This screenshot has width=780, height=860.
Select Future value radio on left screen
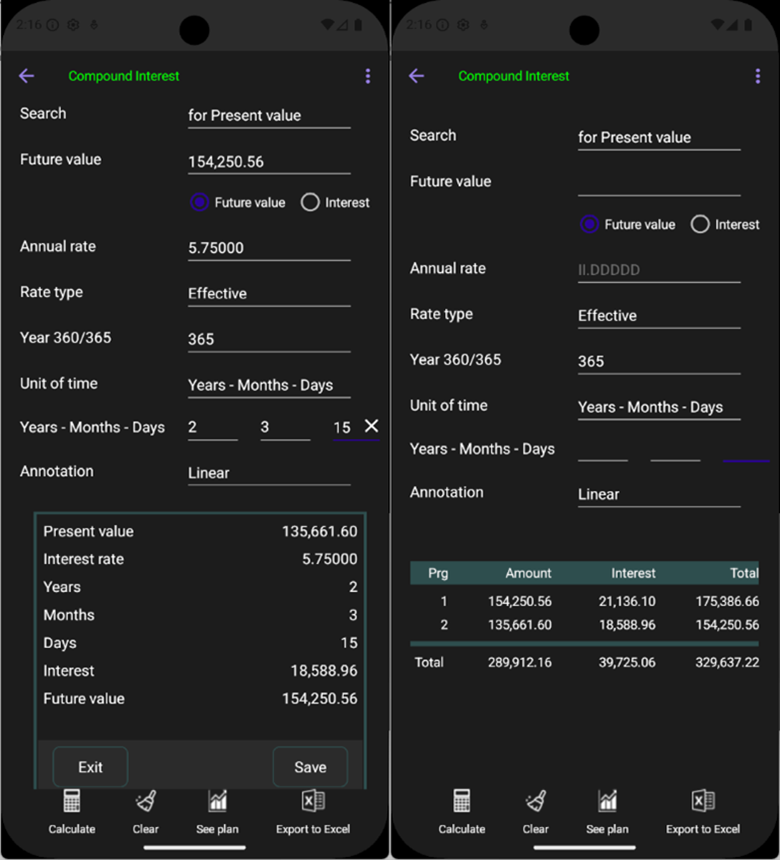(200, 202)
